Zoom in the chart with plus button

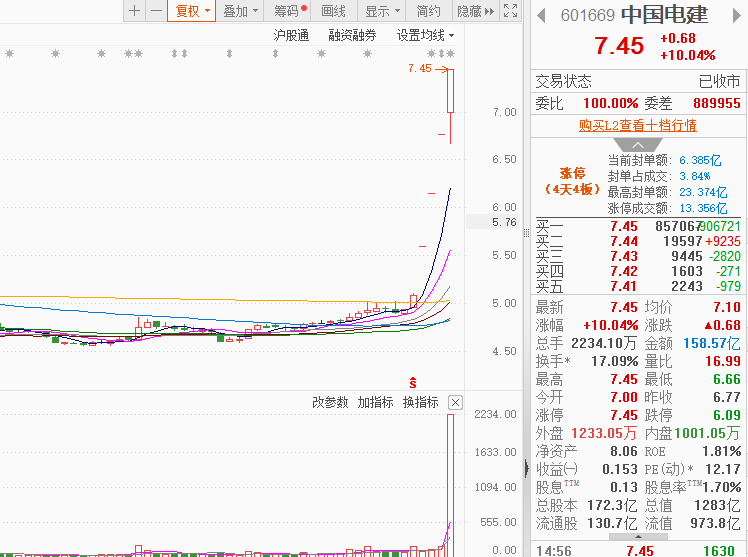coord(135,10)
